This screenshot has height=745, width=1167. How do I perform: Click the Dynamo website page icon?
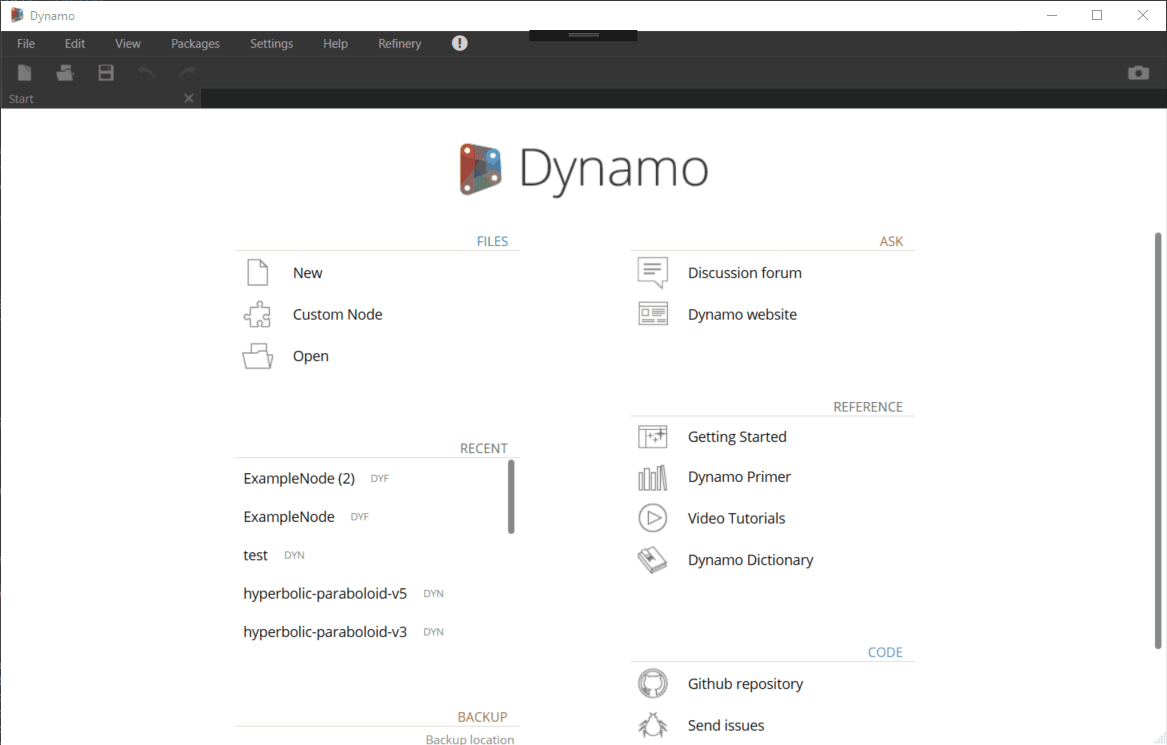click(653, 314)
